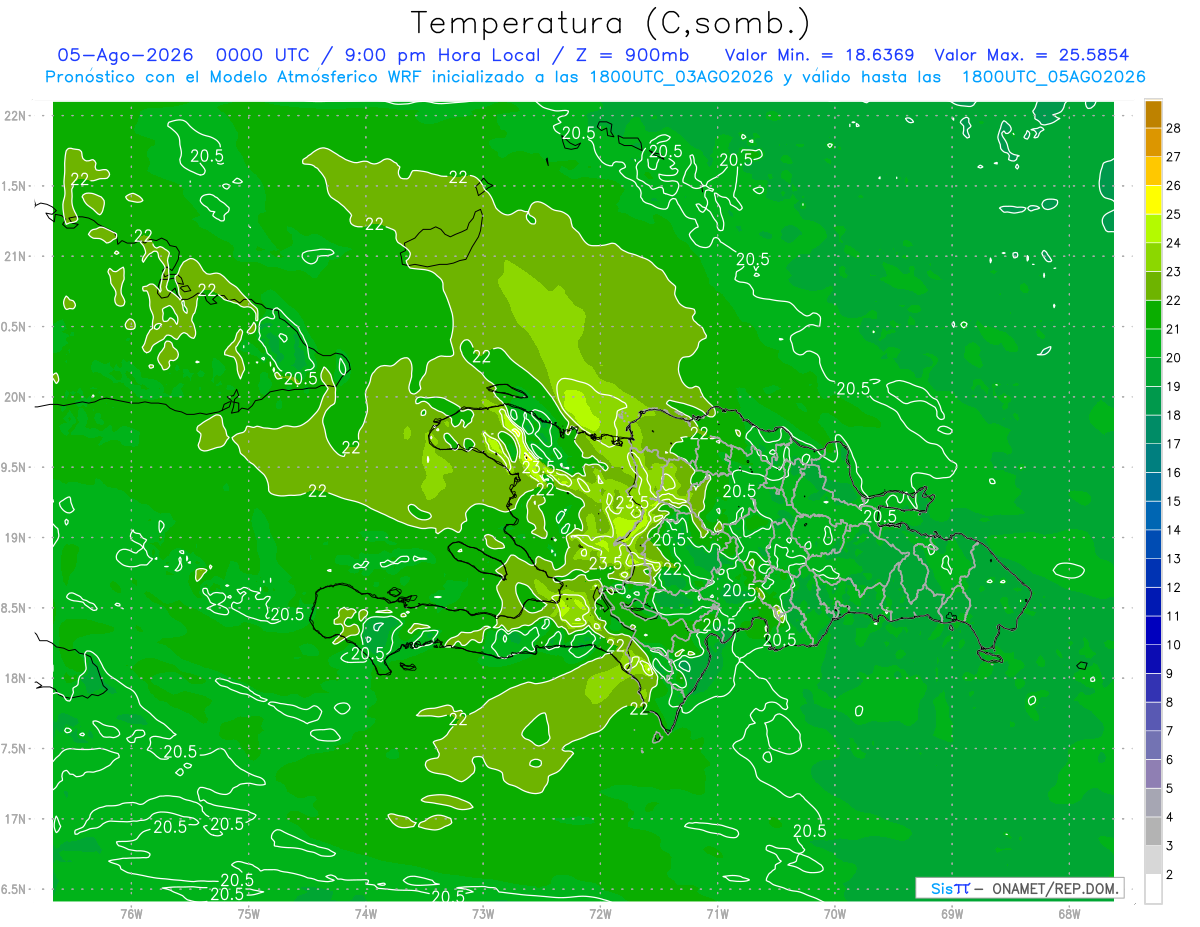Click the "76W" longitude label
The image size is (1200, 927).
131,913
